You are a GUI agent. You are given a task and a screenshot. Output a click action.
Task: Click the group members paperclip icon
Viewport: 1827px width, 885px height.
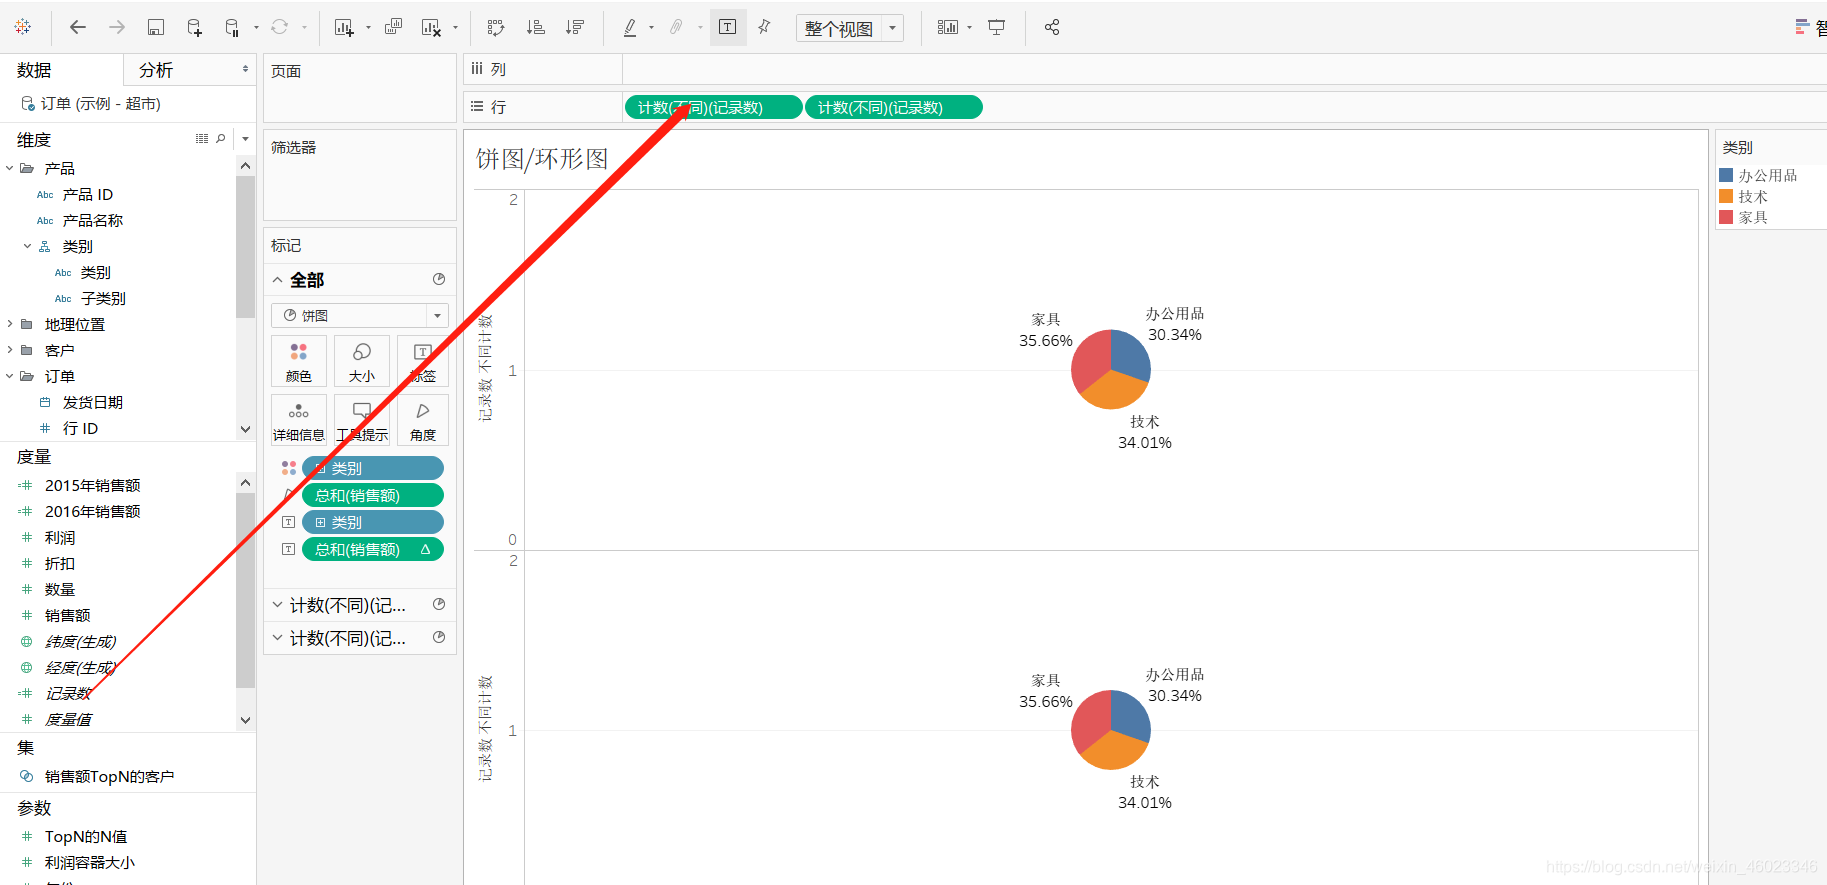(677, 27)
